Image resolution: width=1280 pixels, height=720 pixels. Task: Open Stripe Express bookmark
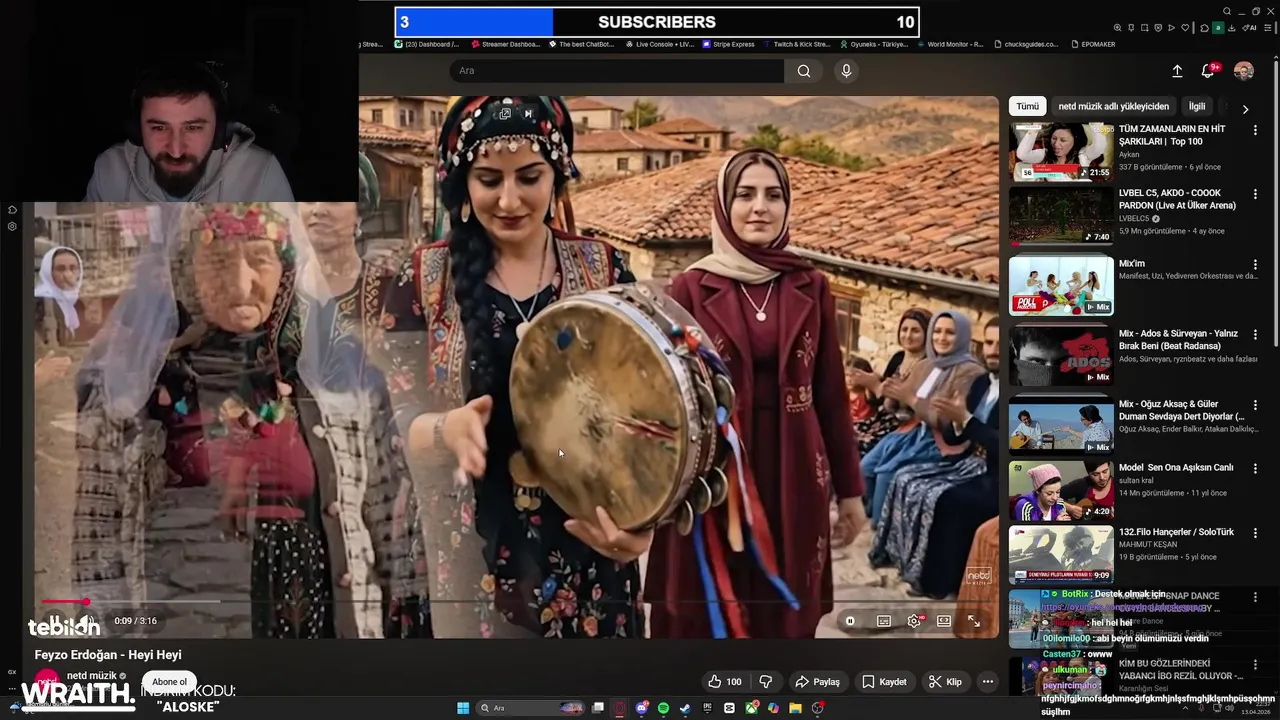[x=729, y=44]
